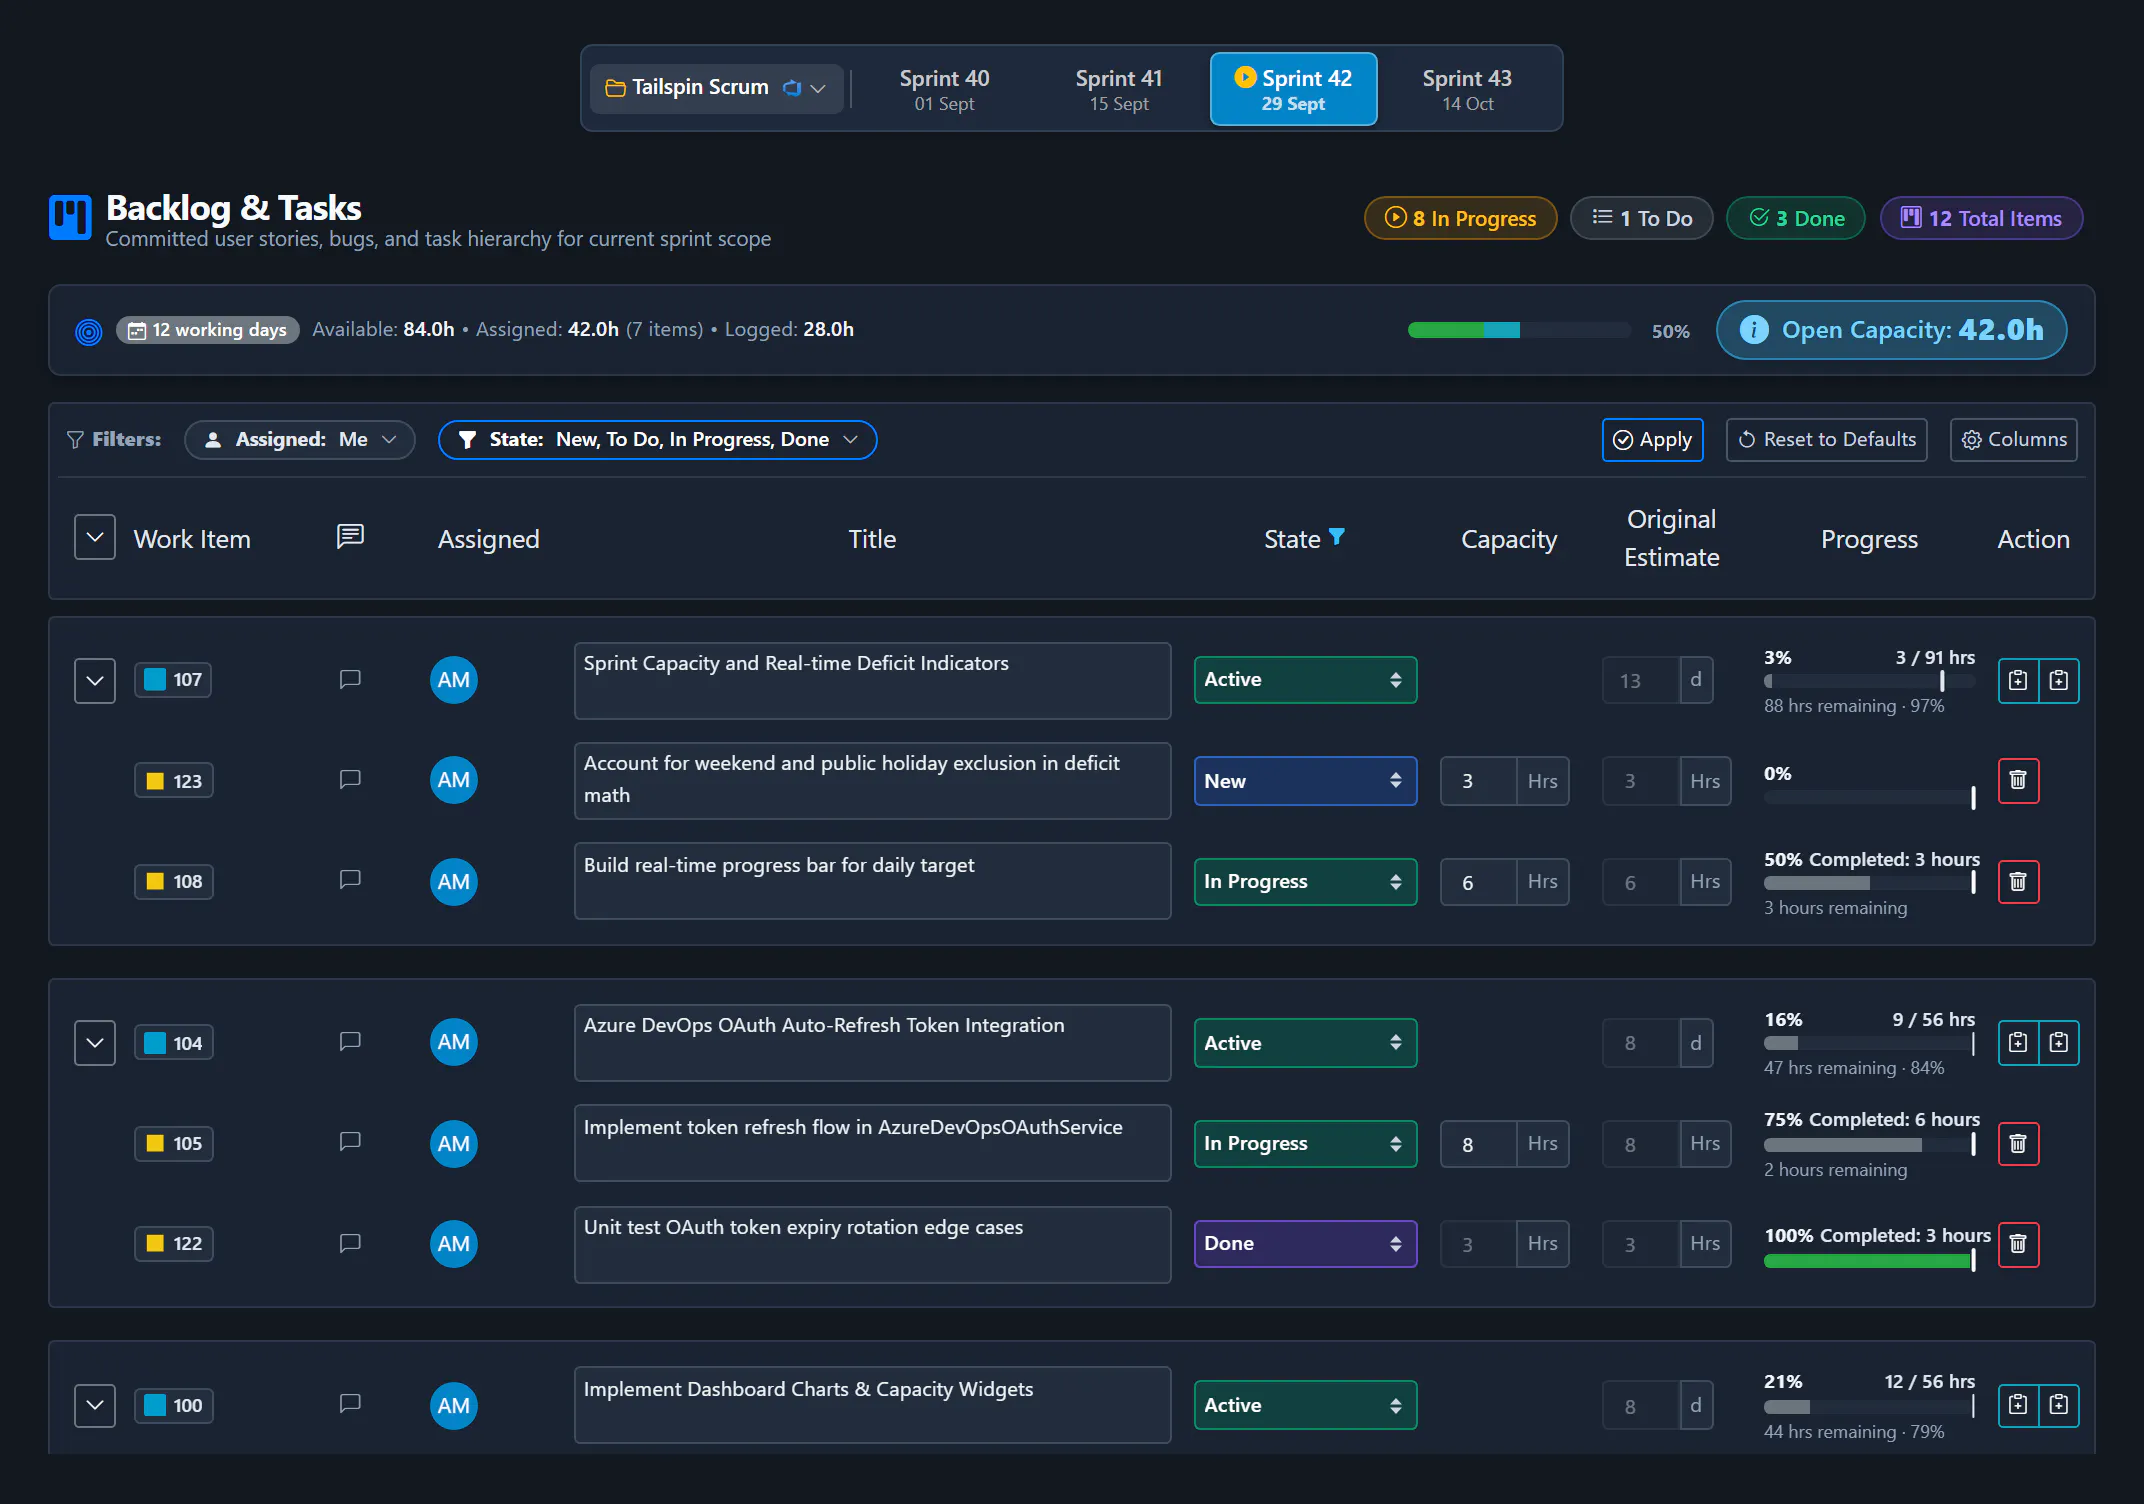Delete task 123 with trash icon
This screenshot has height=1504, width=2144.
(2018, 781)
